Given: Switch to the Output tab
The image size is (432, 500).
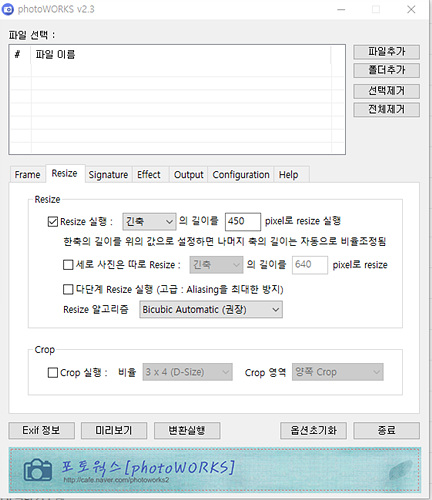Looking at the screenshot, I should (189, 175).
